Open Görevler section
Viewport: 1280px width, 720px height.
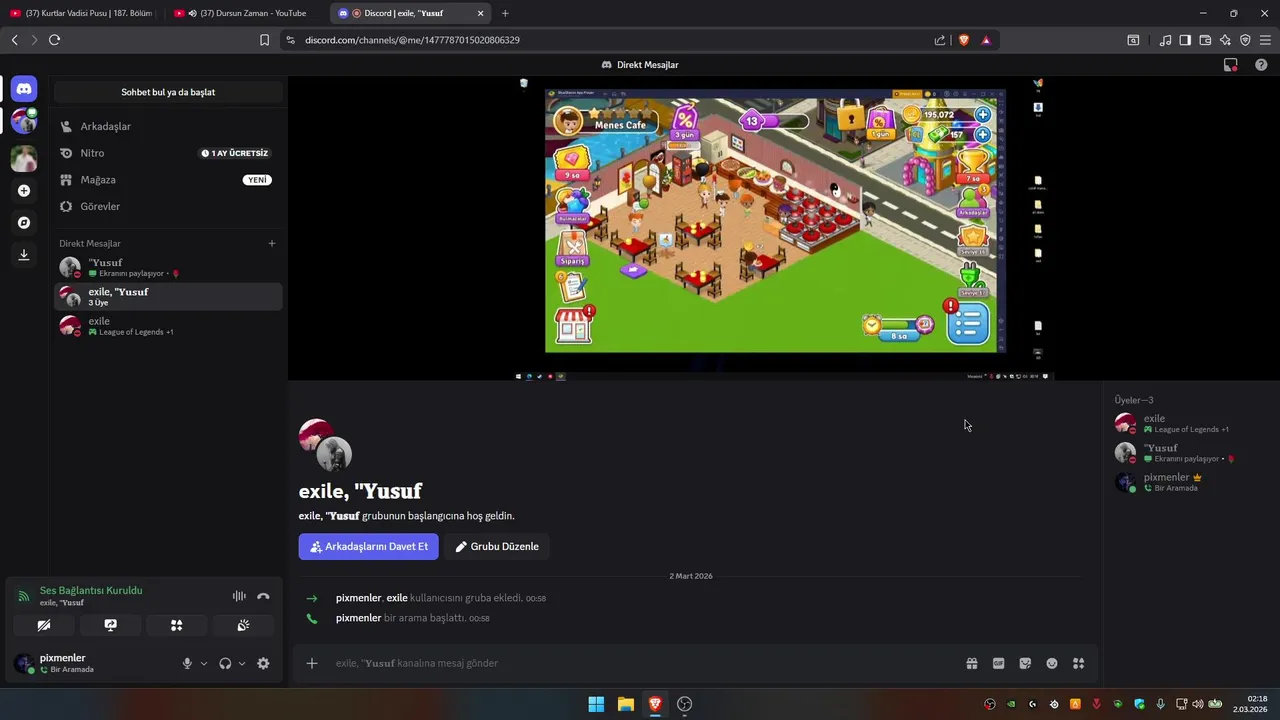(168, 206)
